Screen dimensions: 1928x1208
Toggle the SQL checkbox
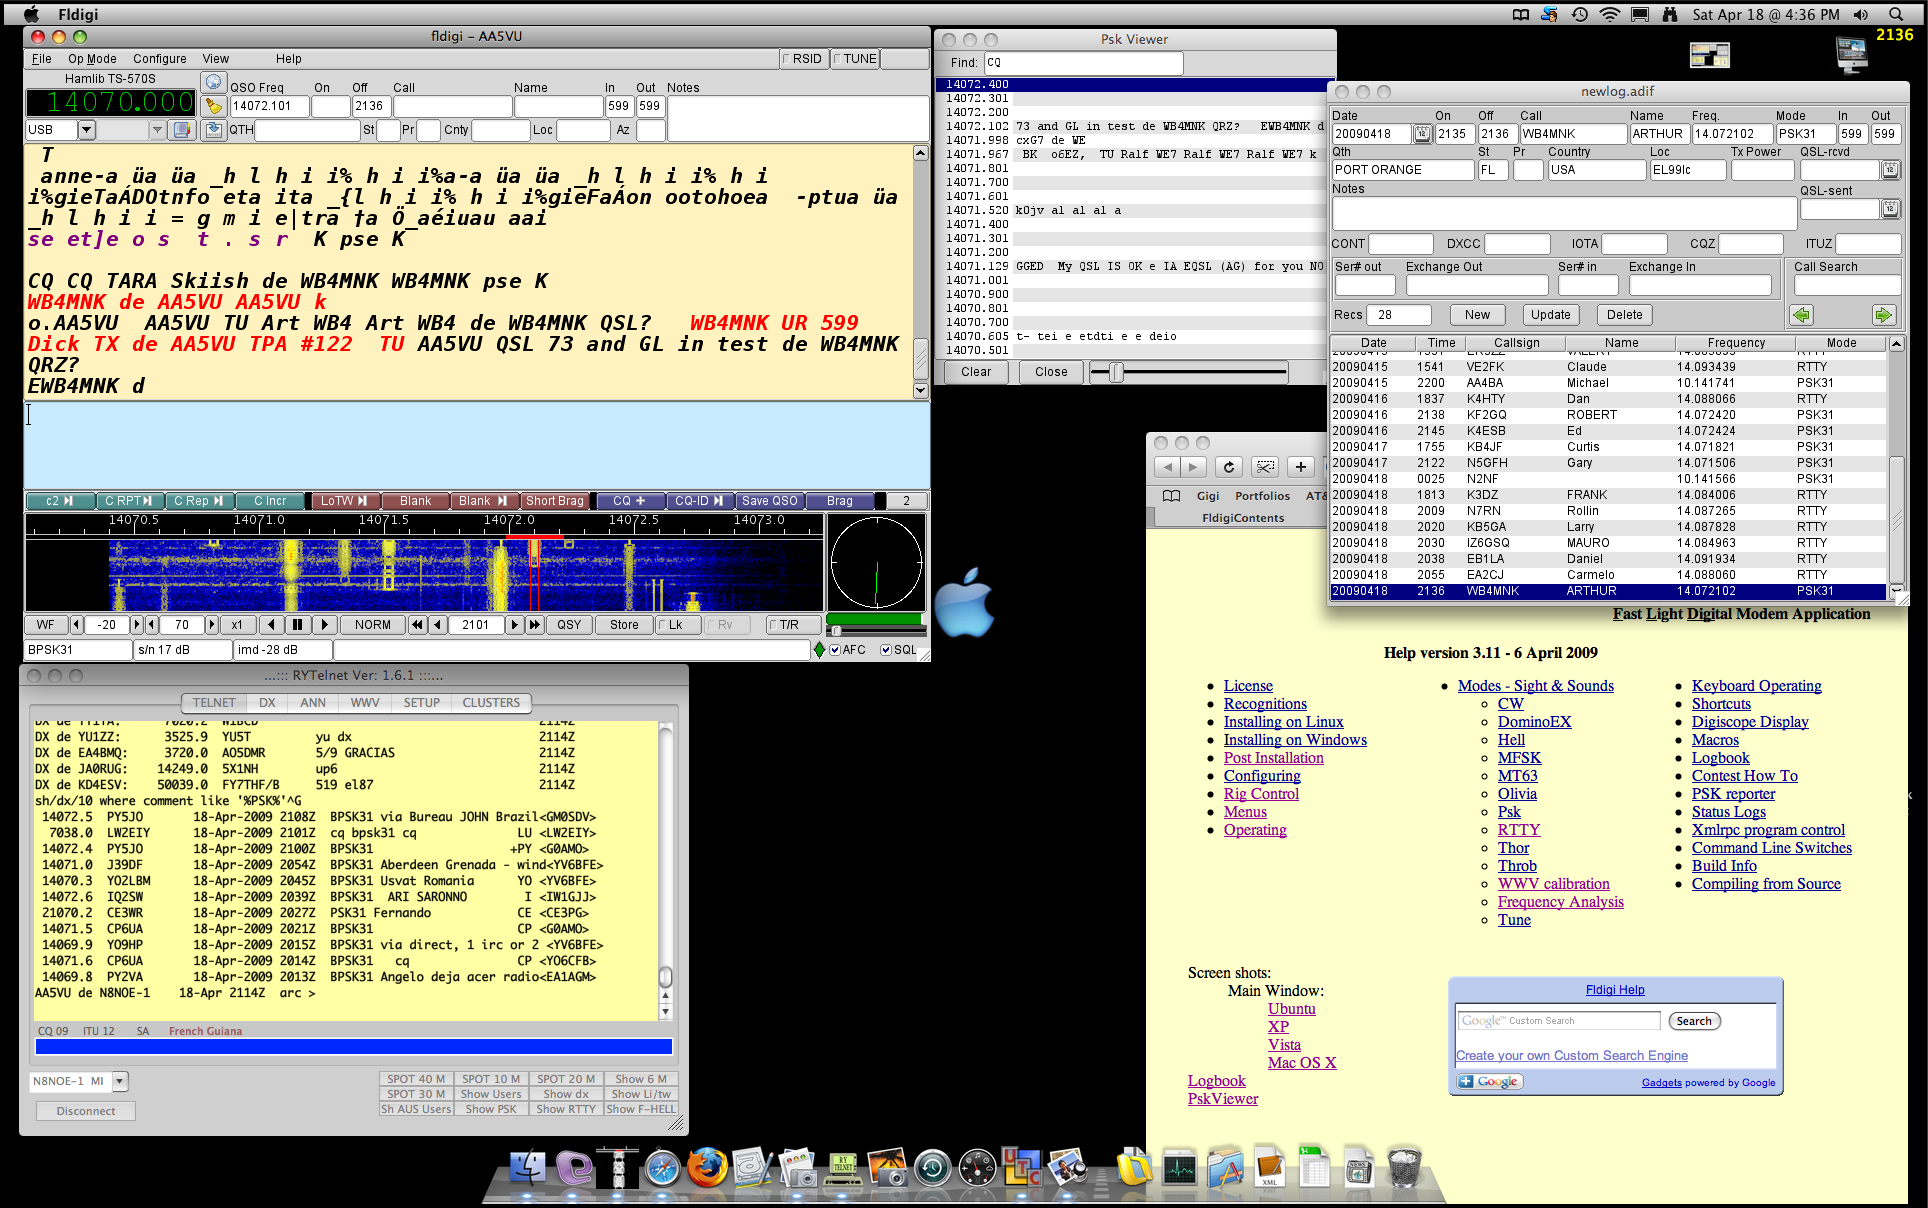point(899,650)
